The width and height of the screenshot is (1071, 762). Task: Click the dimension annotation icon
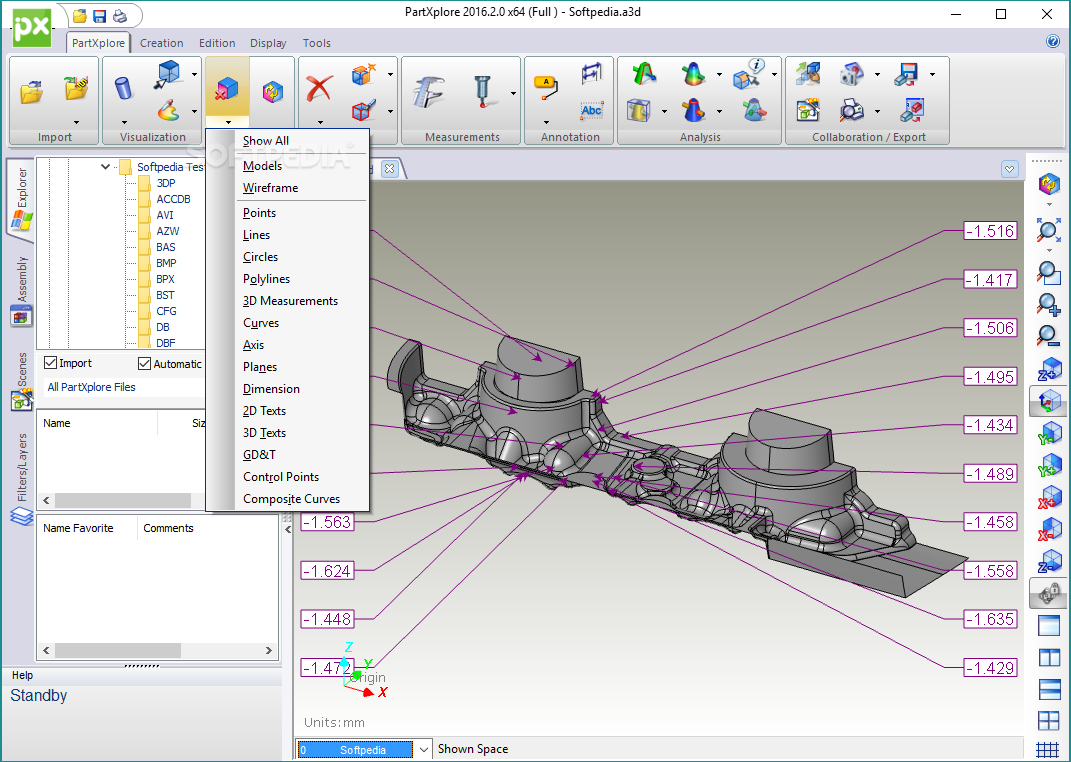click(x=592, y=74)
